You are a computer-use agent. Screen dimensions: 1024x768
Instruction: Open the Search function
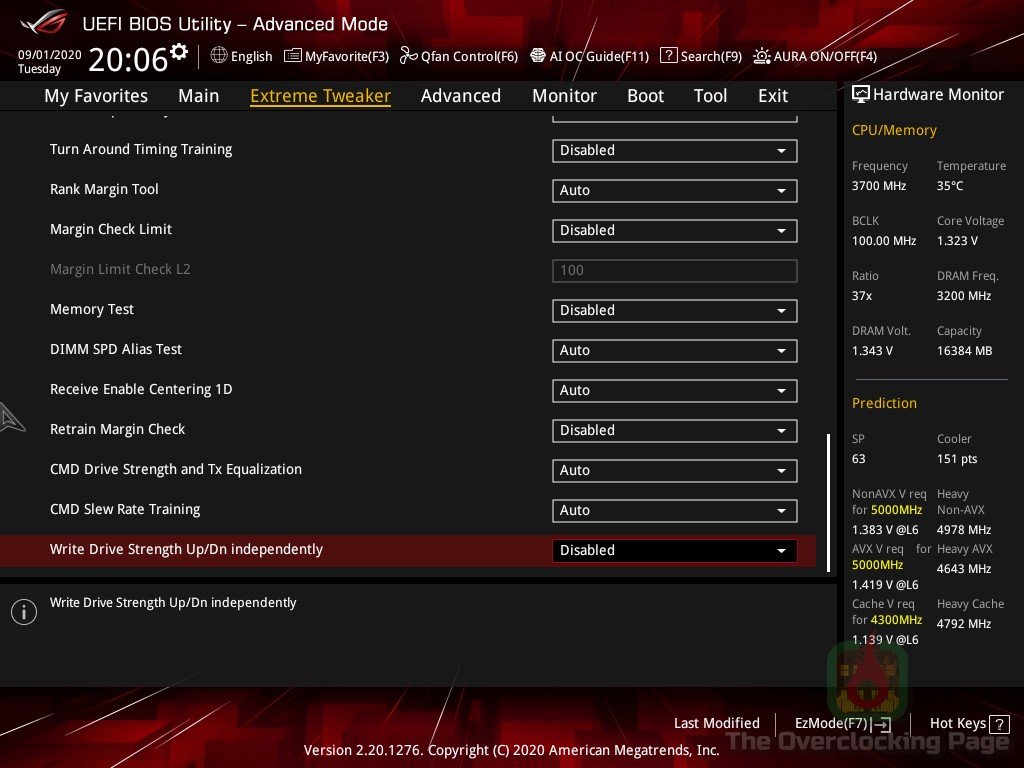point(701,56)
